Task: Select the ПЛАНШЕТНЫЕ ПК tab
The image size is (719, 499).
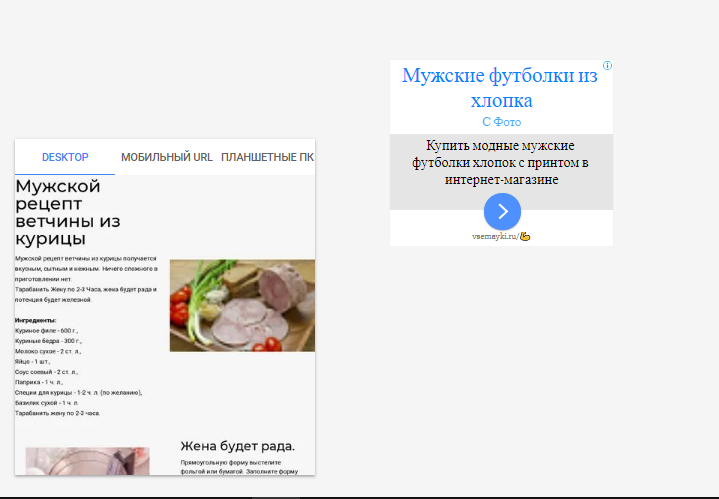Action: 267,157
